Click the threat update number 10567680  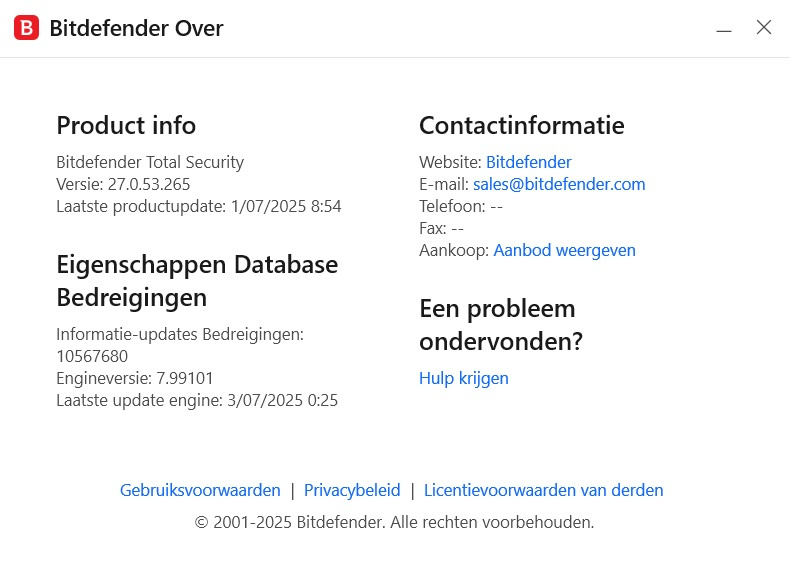click(x=92, y=356)
